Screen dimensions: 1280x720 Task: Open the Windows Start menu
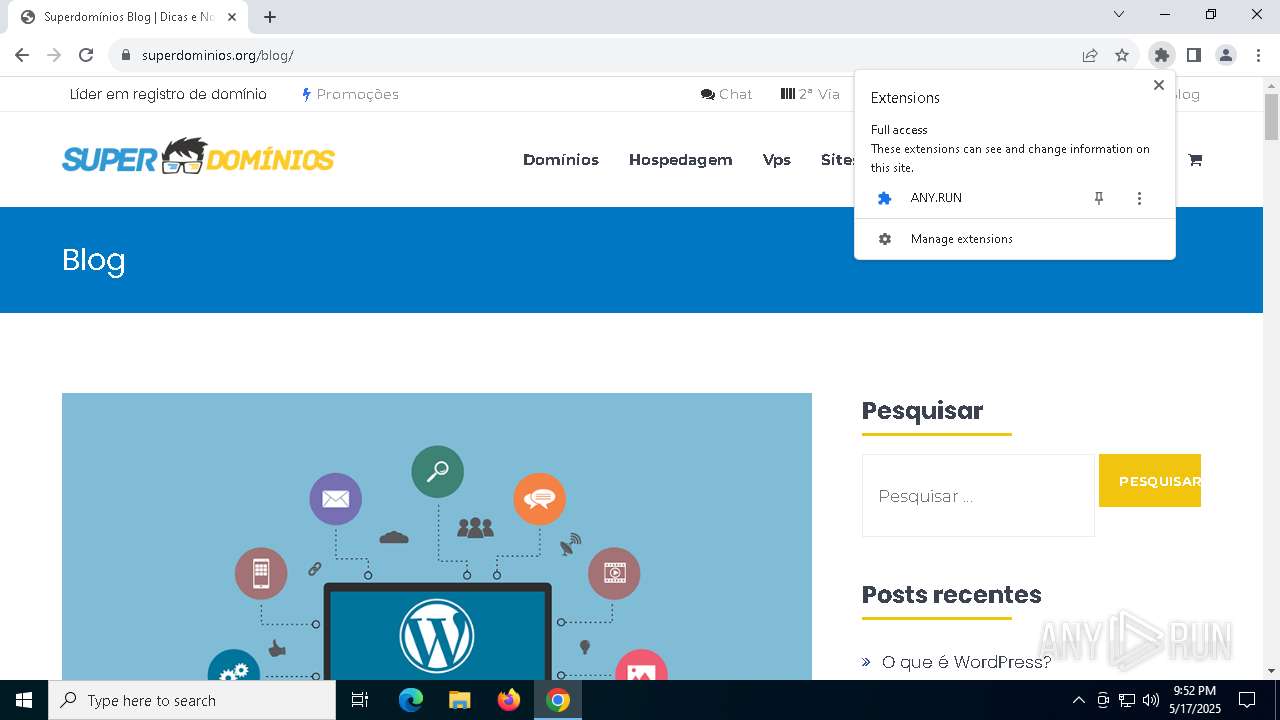[x=24, y=700]
